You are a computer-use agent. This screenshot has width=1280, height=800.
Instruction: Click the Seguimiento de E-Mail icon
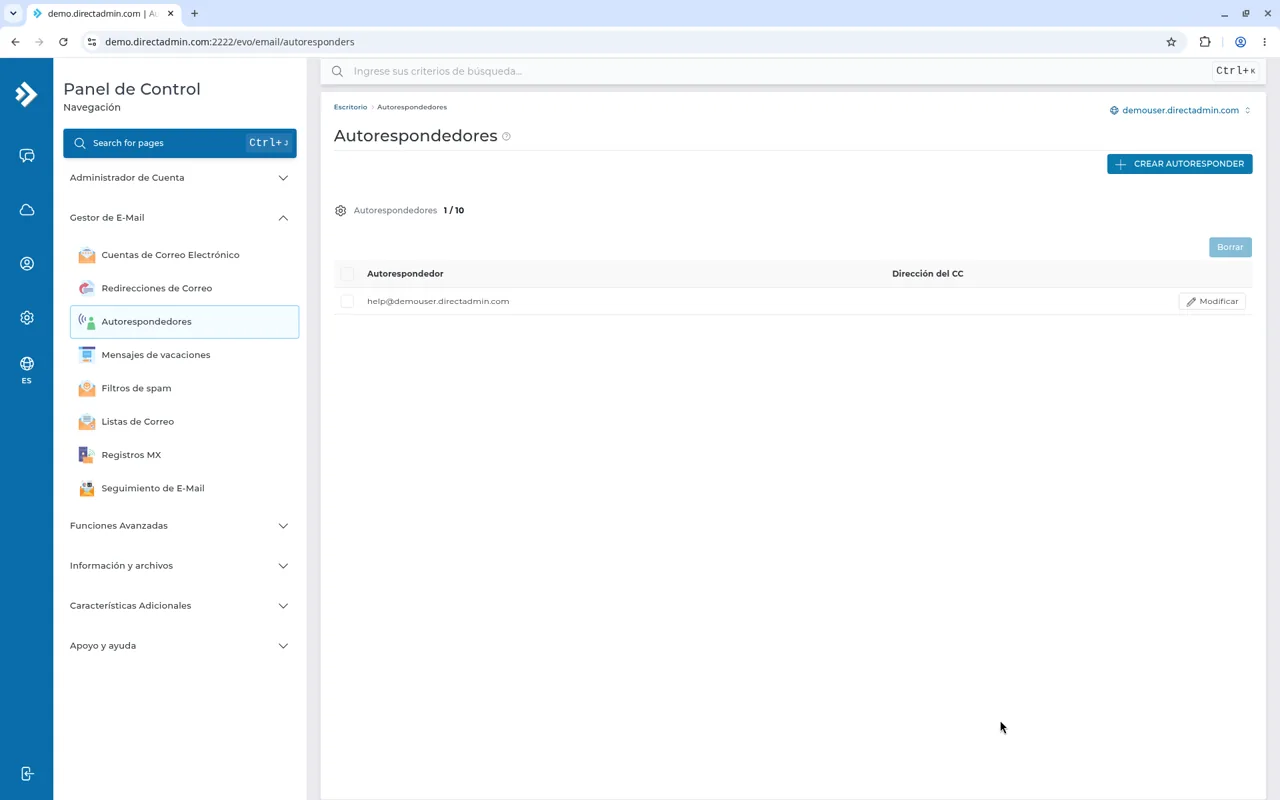pos(87,488)
